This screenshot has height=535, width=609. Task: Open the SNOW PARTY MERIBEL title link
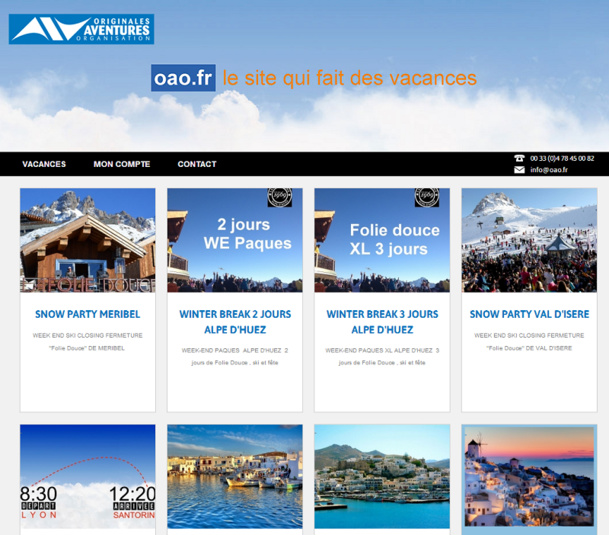click(x=87, y=314)
